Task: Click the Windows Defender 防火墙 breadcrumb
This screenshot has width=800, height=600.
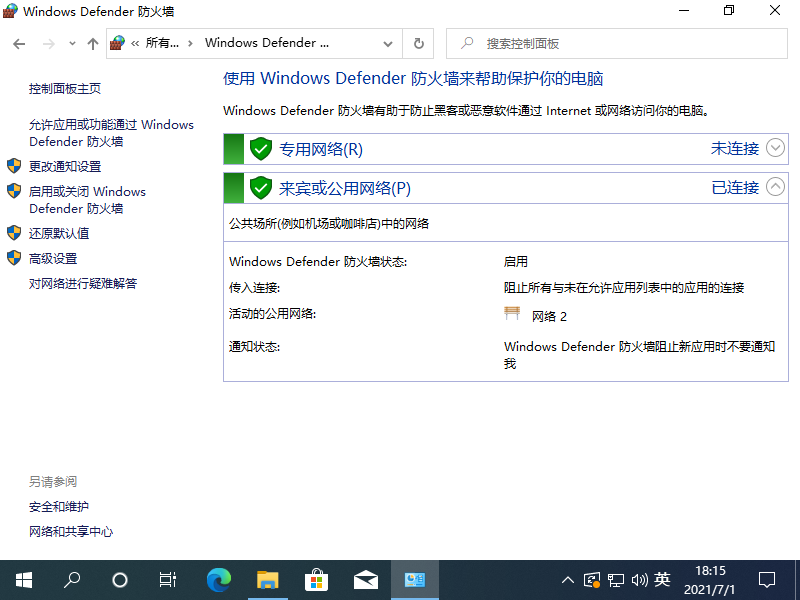Action: coord(266,44)
